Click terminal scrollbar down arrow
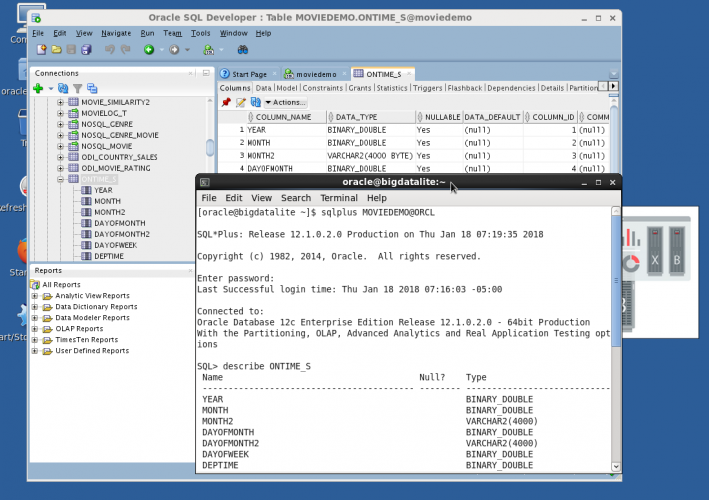 click(x=616, y=467)
